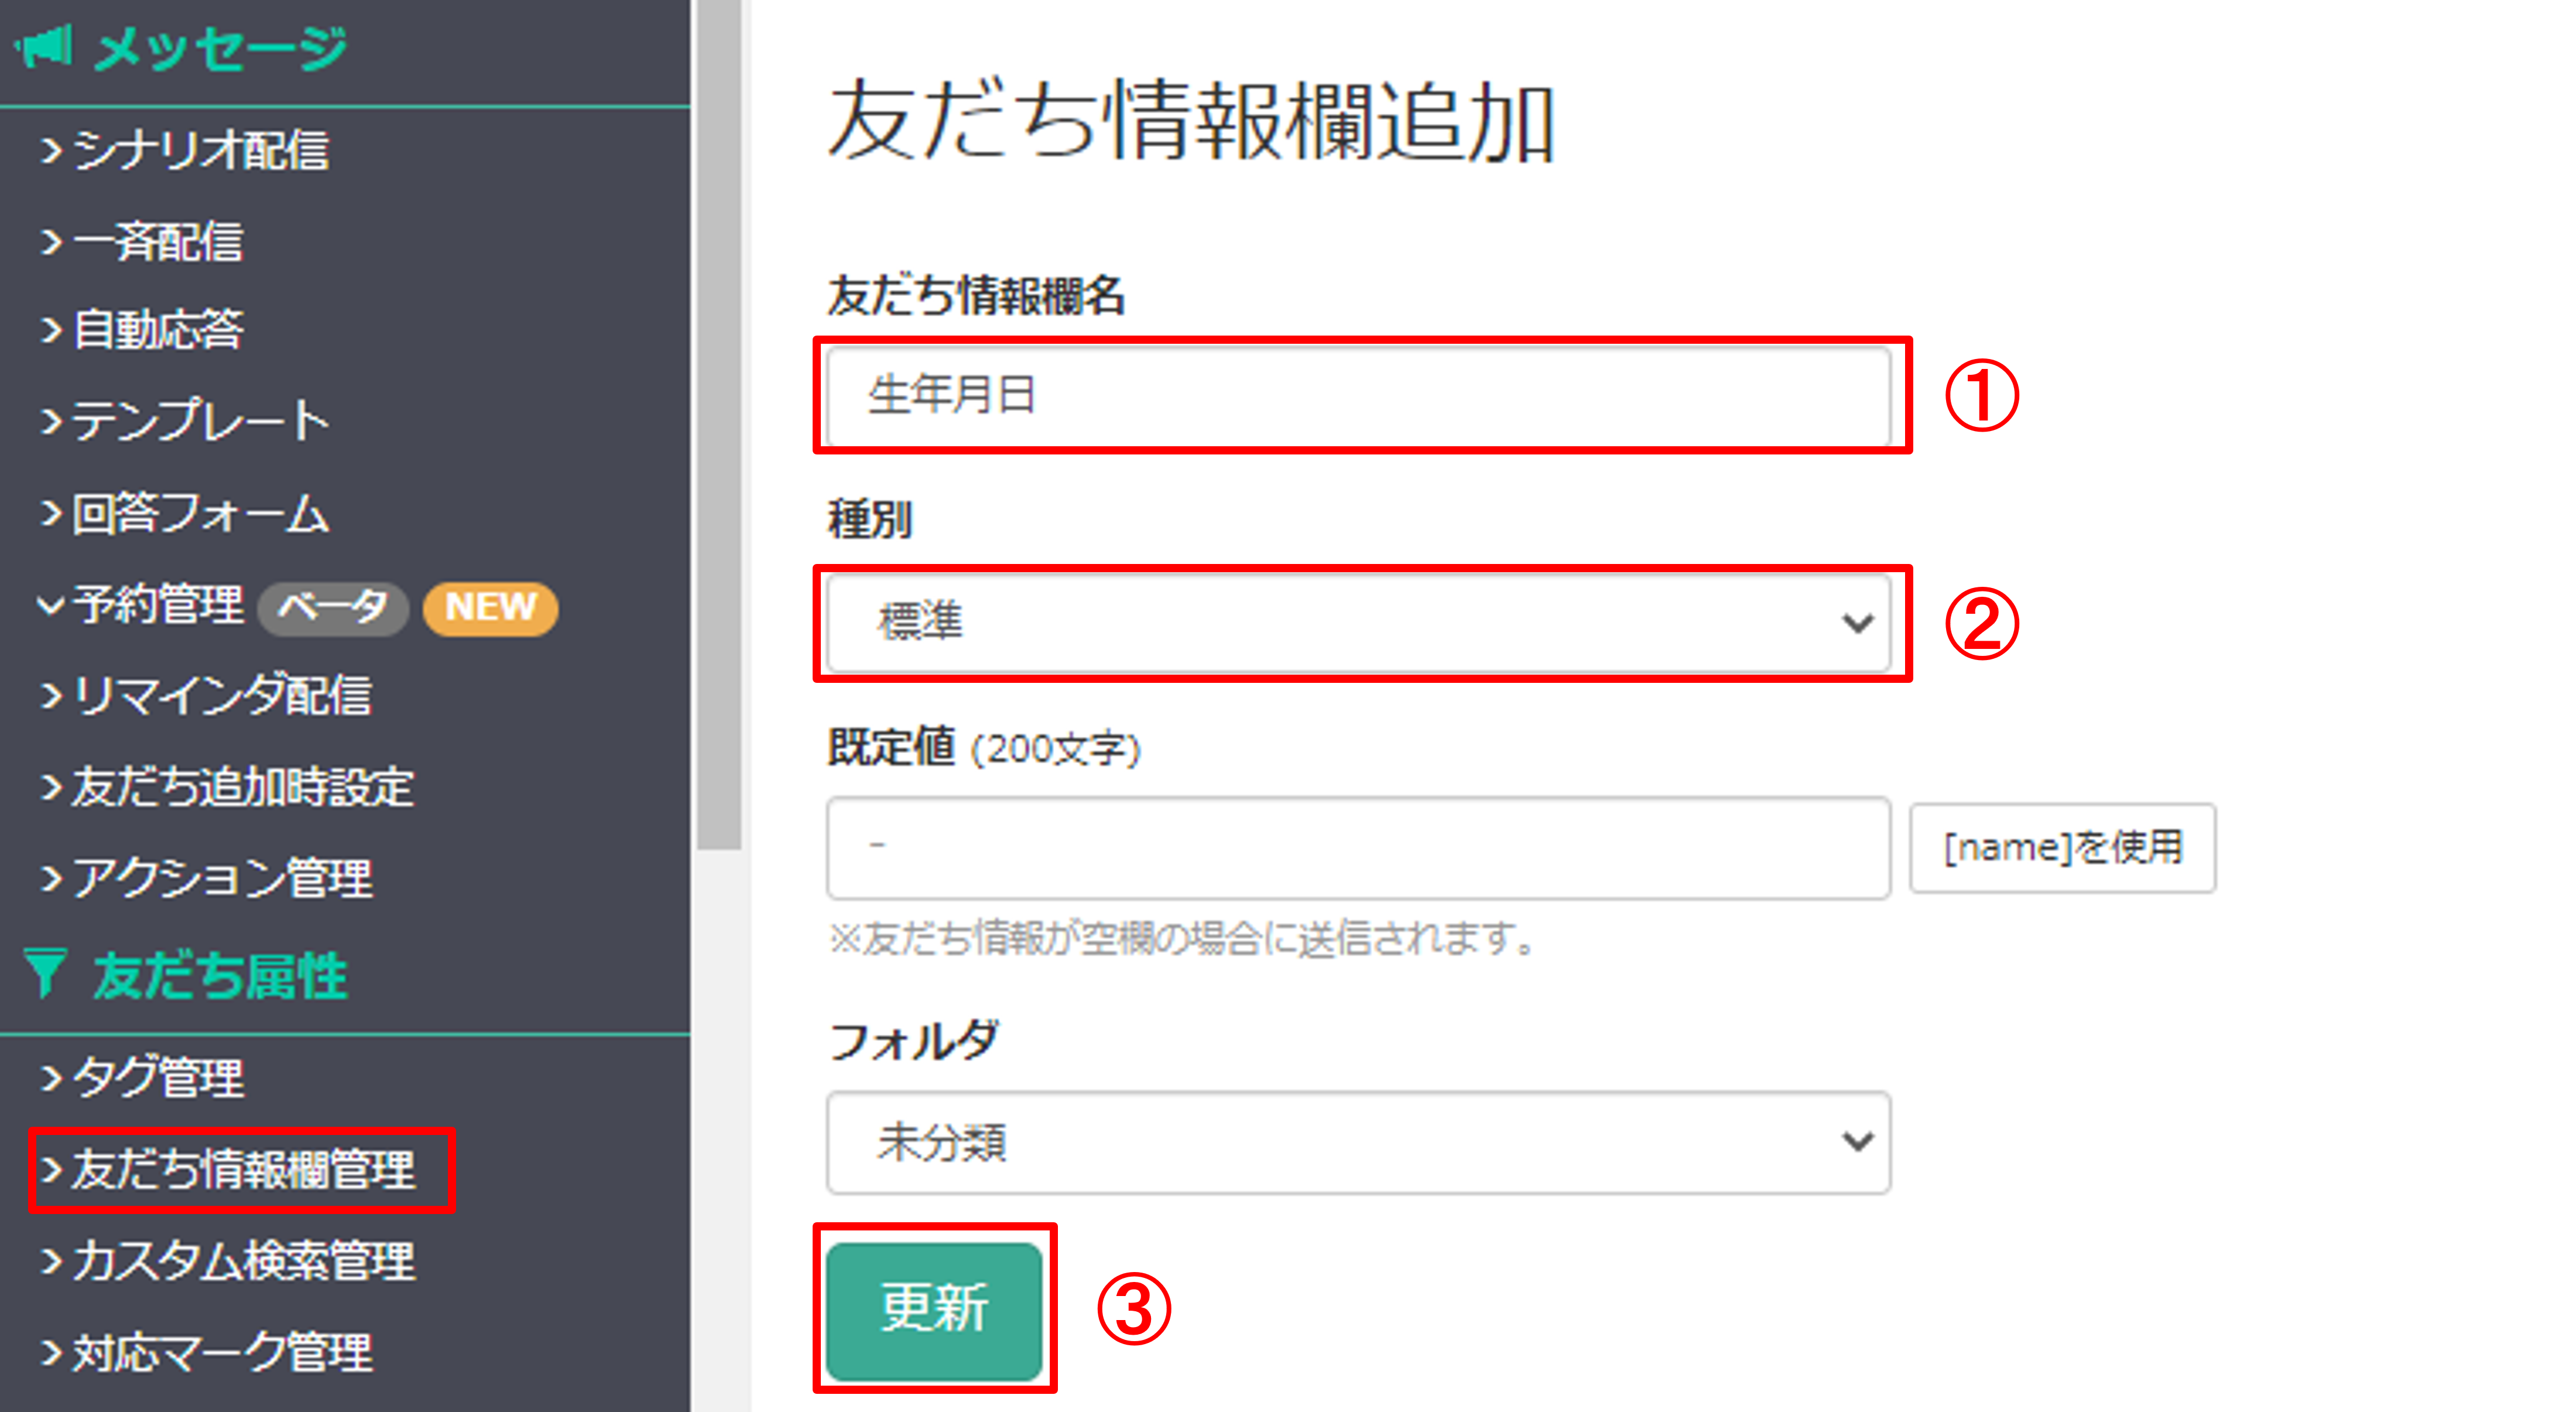Viewport: 2576px width, 1412px height.
Task: Open タグ管理 under 友だち属性
Action: (158, 1078)
